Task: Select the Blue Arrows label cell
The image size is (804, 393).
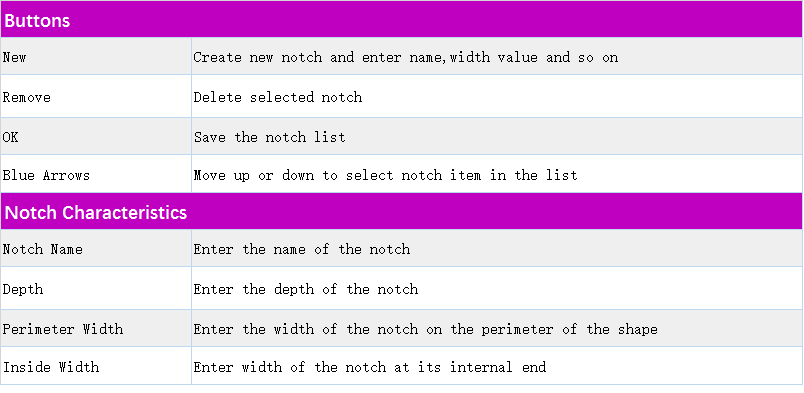Action: (x=96, y=174)
